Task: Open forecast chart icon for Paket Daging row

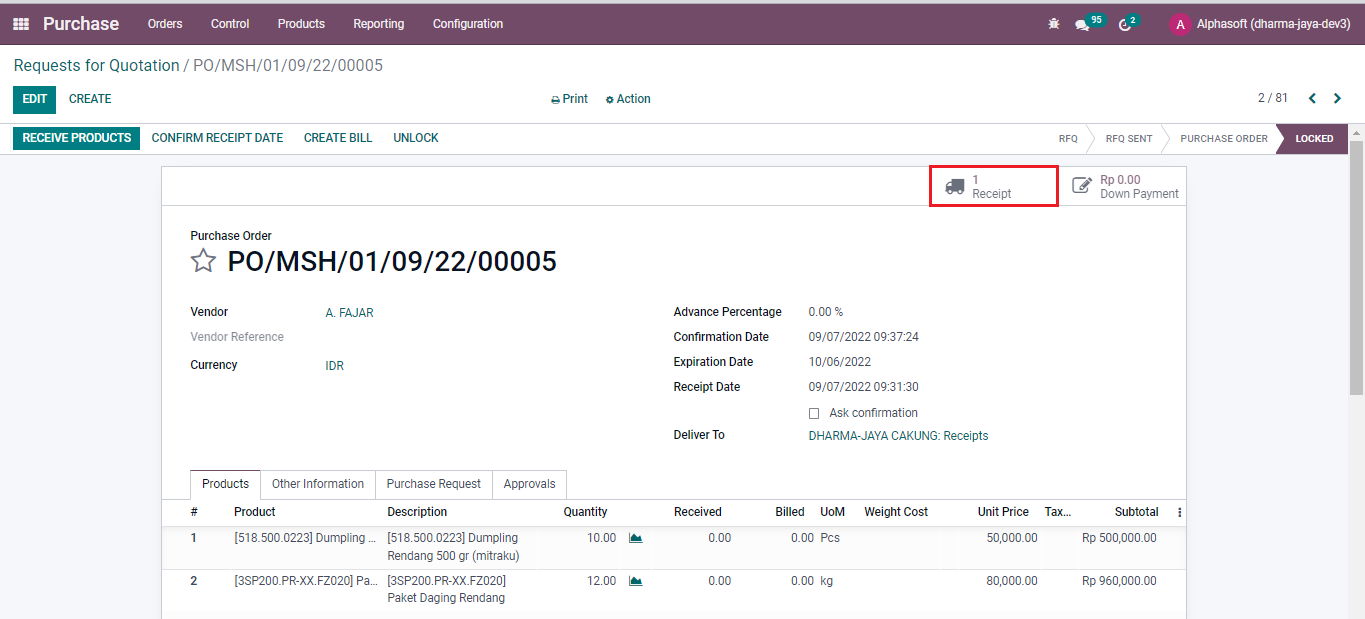Action: pos(636,580)
